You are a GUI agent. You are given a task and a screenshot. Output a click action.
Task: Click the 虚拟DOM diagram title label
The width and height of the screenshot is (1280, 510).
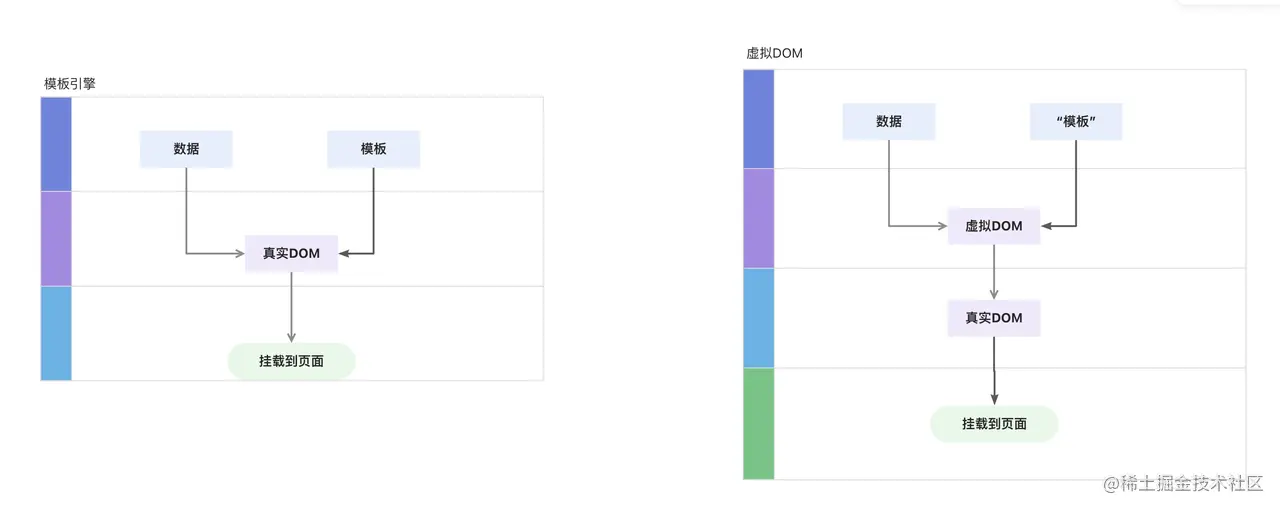[x=774, y=54]
